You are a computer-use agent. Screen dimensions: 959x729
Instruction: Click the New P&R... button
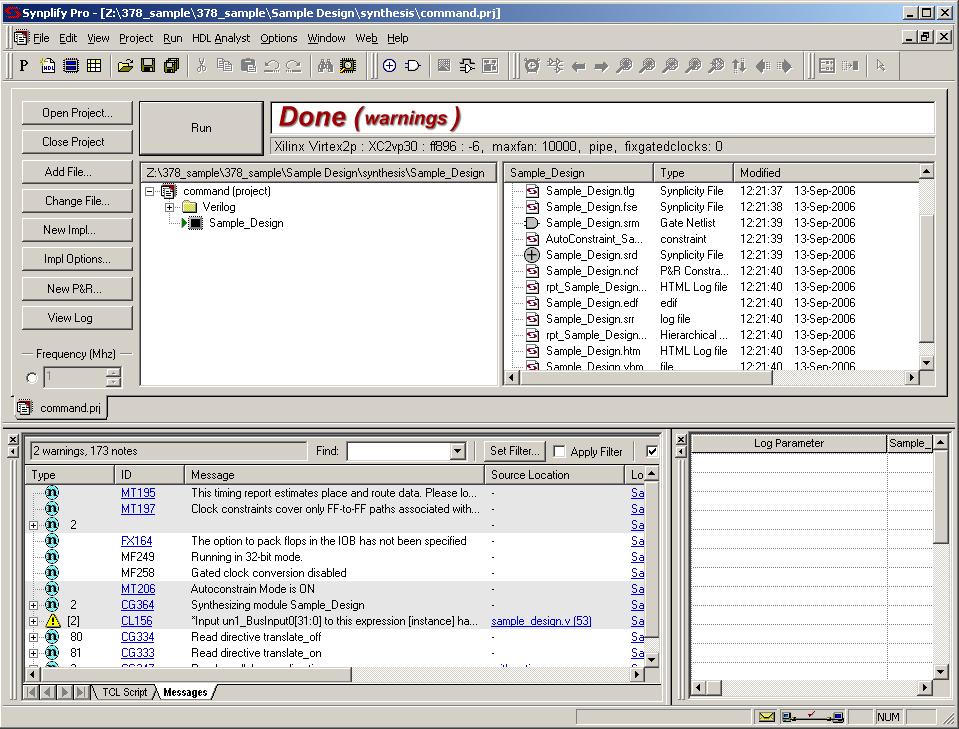coord(77,289)
